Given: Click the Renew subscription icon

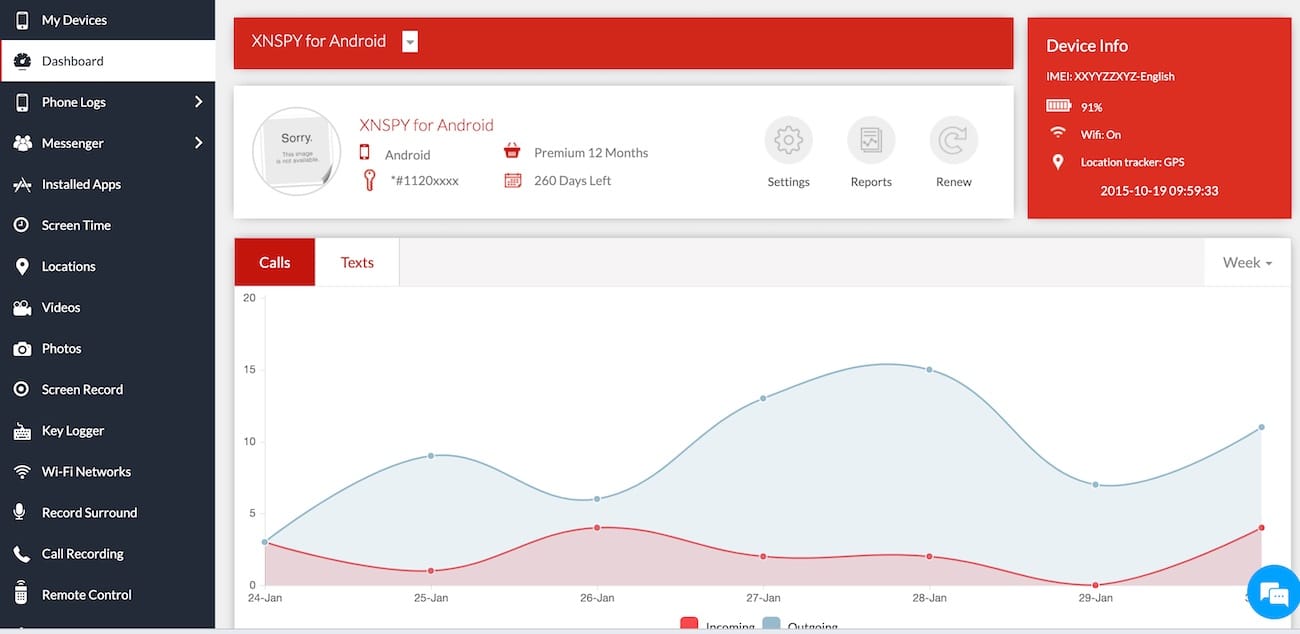Looking at the screenshot, I should pos(953,141).
